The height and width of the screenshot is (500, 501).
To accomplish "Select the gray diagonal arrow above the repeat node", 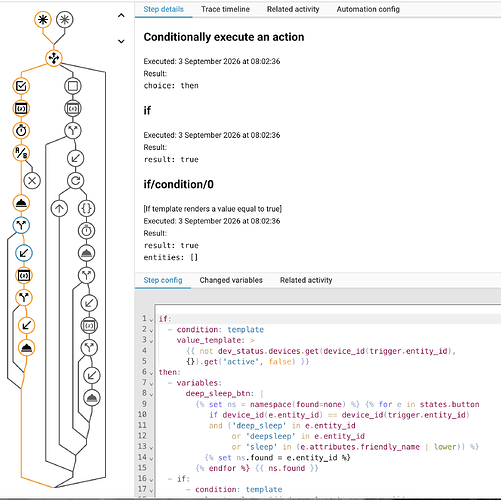I will [76, 158].
